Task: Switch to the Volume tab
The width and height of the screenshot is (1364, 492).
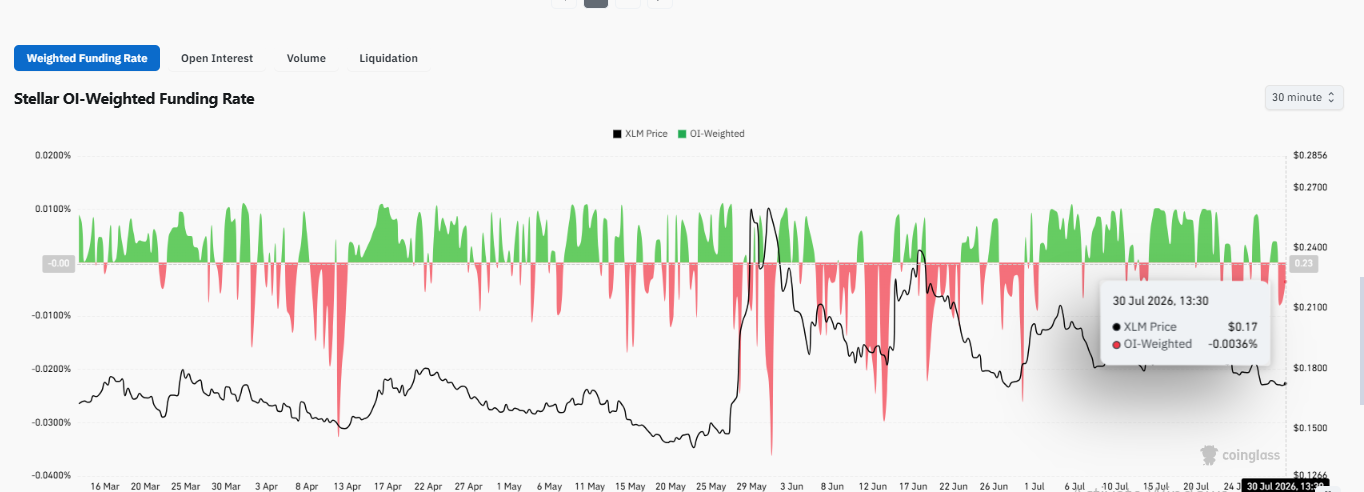Action: pyautogui.click(x=306, y=58)
